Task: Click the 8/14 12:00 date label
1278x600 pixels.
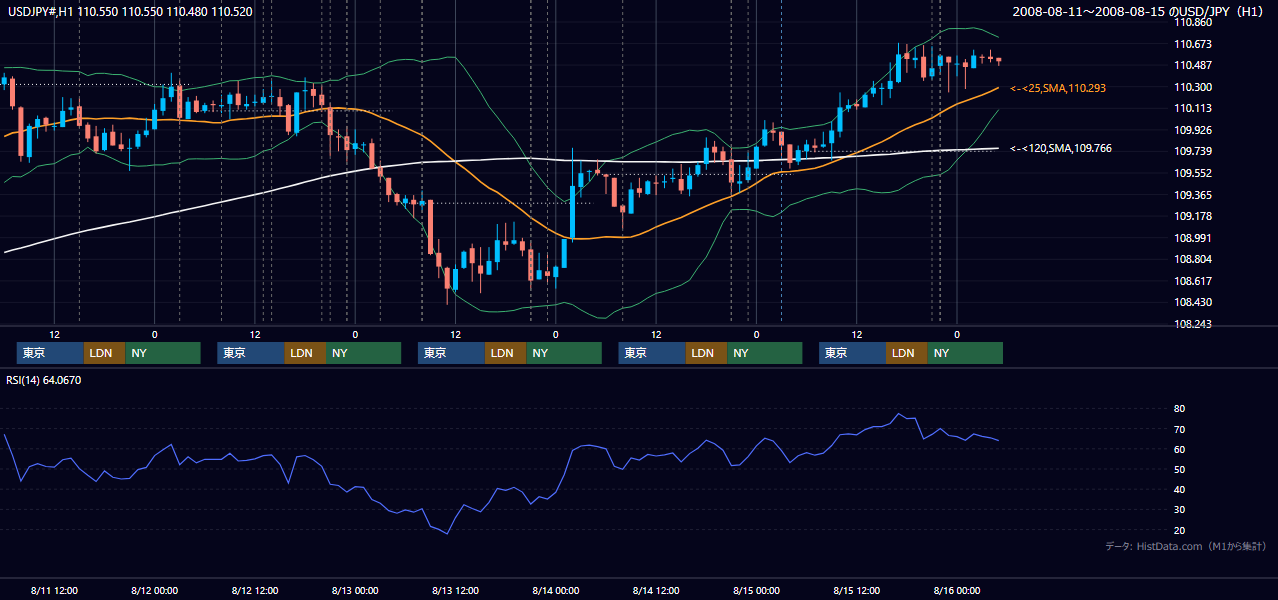Action: tap(656, 590)
